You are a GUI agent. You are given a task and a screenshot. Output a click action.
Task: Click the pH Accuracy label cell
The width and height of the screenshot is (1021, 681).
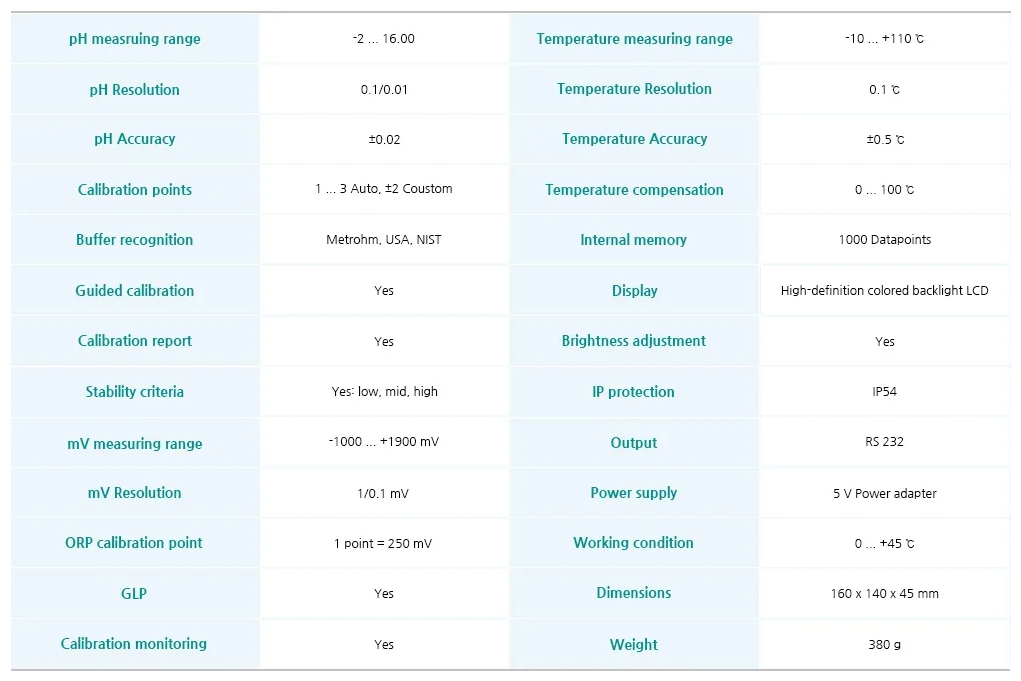(135, 139)
